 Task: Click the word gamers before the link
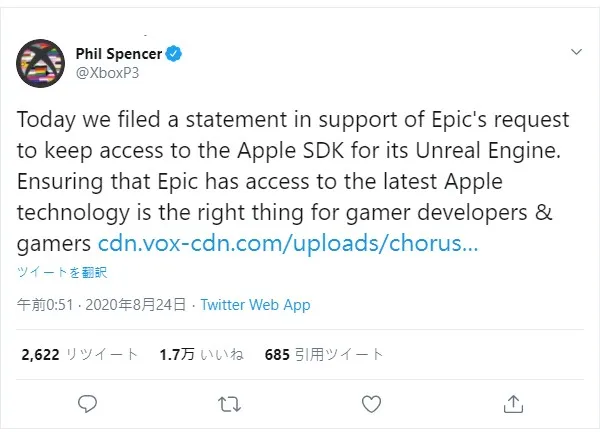coord(54,243)
